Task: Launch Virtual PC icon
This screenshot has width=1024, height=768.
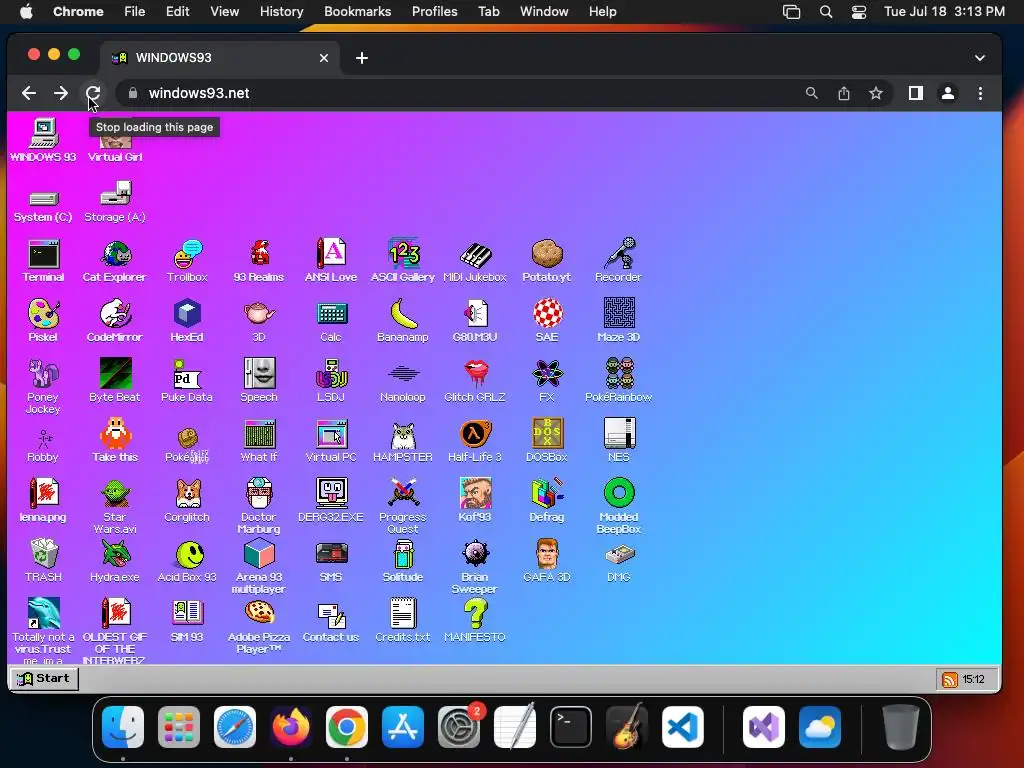Action: pos(331,441)
